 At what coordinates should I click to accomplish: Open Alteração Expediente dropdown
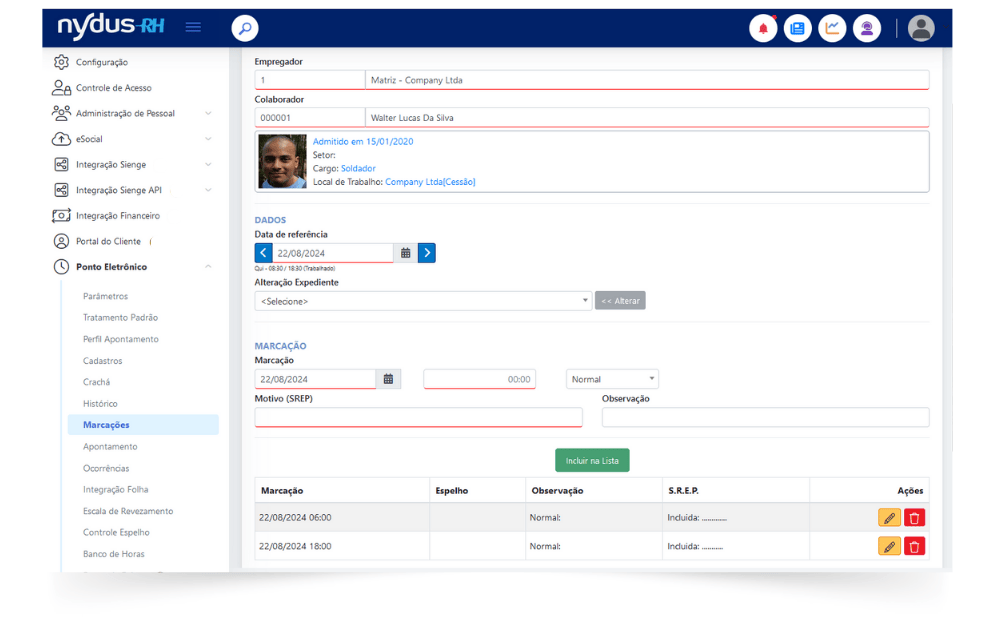(x=423, y=301)
